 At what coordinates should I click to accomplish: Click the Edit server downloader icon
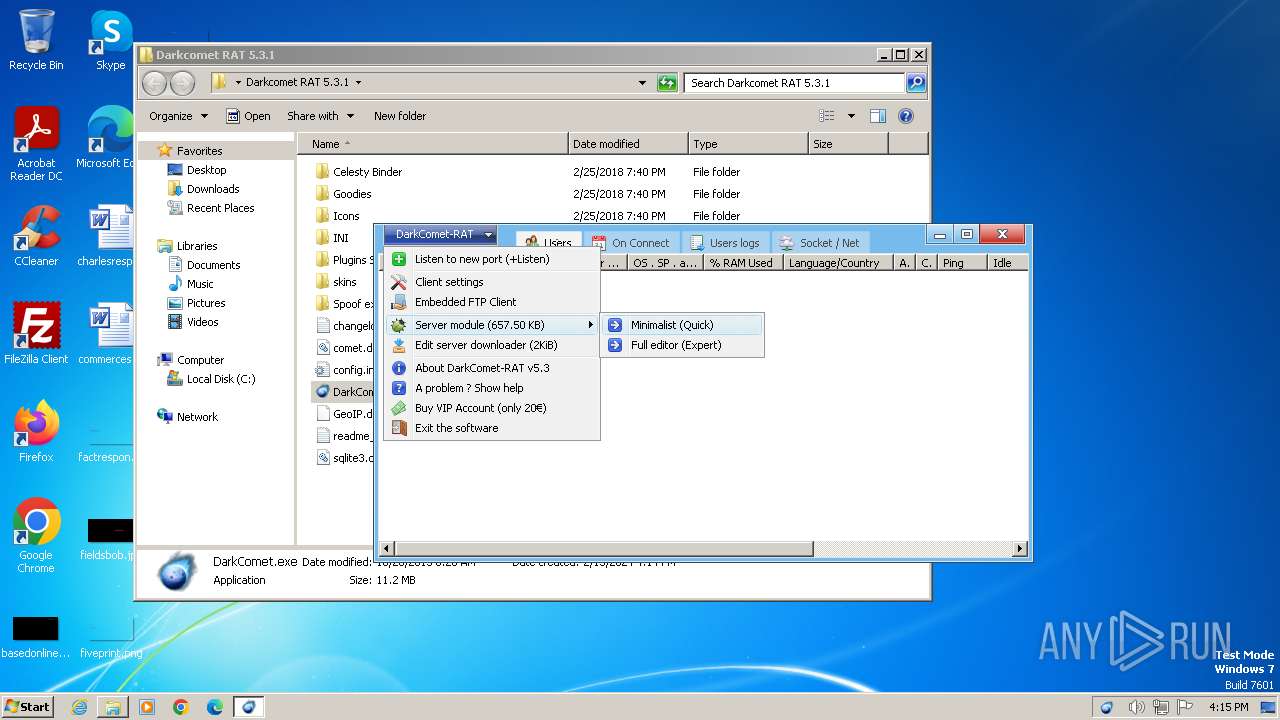[398, 345]
